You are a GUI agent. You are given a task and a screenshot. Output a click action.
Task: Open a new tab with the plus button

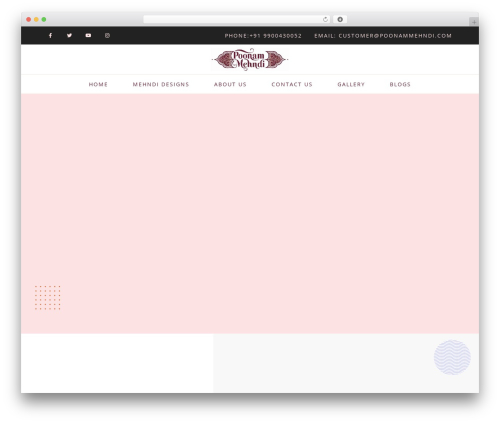[x=474, y=22]
